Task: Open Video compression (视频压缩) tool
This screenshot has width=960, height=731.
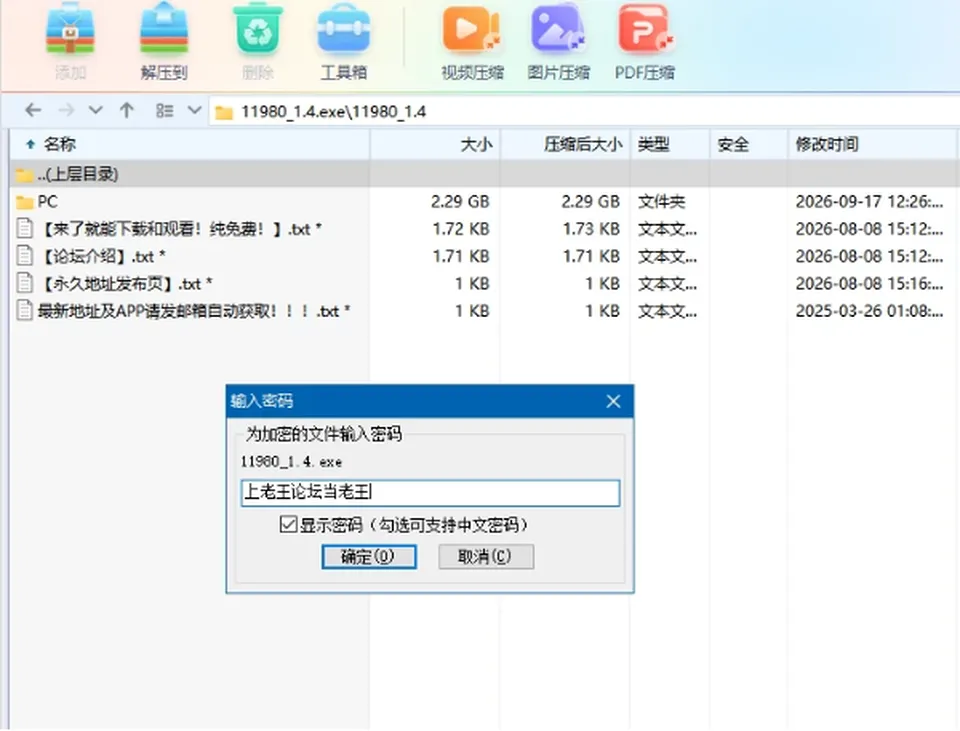Action: click(471, 29)
